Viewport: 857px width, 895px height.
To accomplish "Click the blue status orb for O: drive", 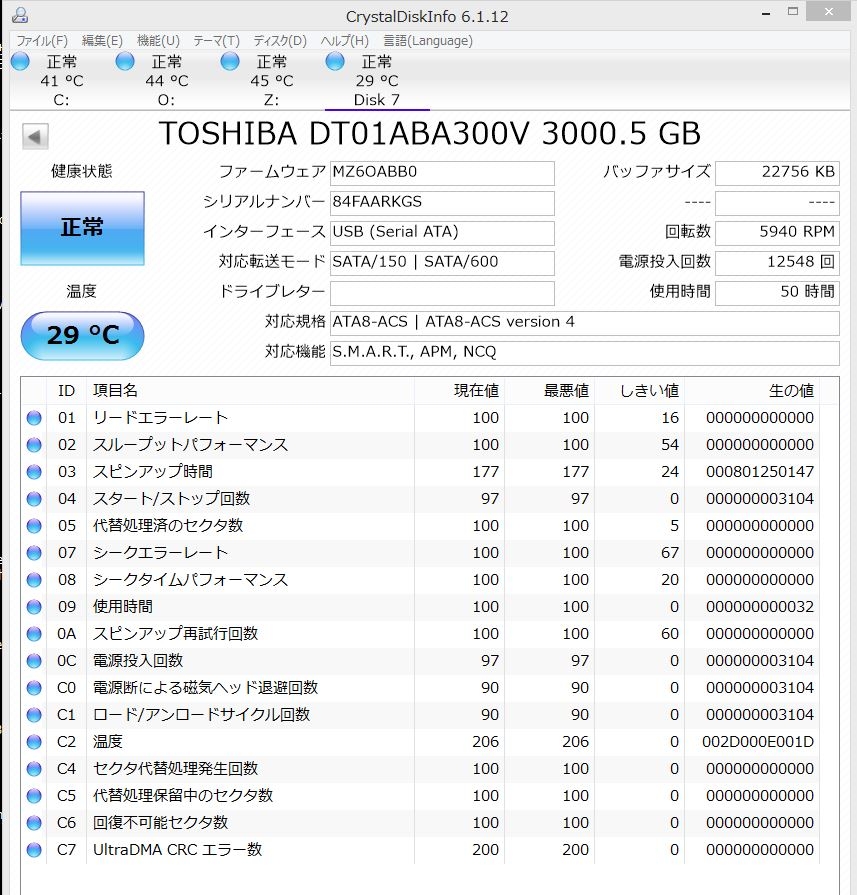I will click(125, 61).
